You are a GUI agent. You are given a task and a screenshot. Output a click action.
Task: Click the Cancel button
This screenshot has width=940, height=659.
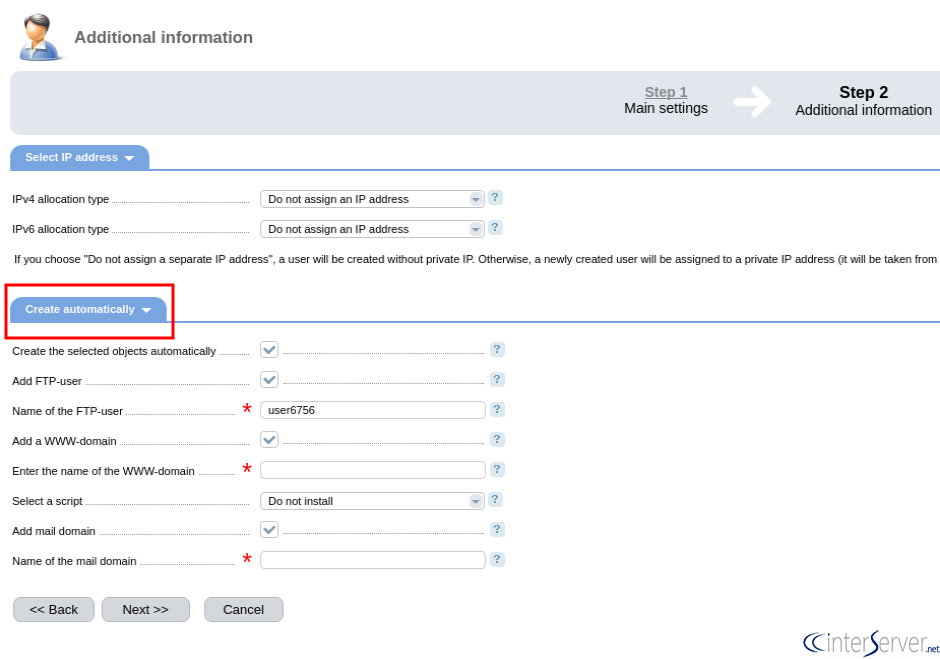point(243,609)
